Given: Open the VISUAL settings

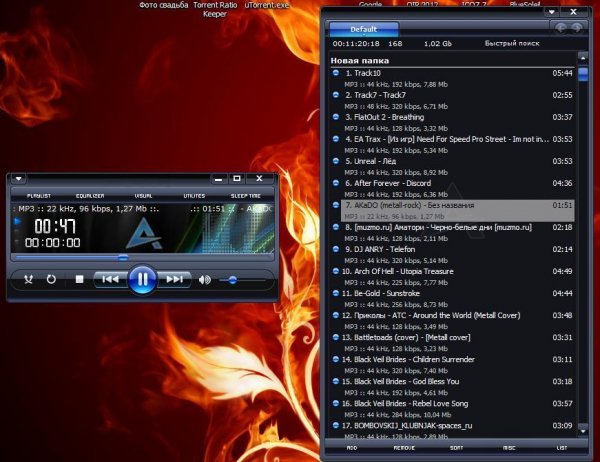Looking at the screenshot, I should tap(143, 196).
